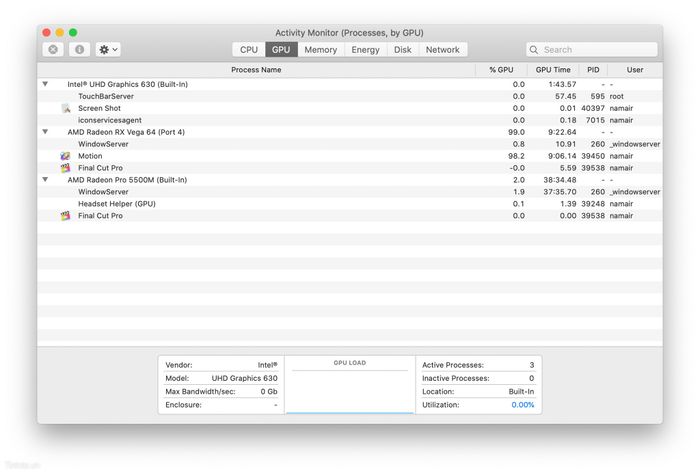Select WindowServer with 0.8 % GPU
Image resolution: width=700 pixels, height=473 pixels.
[x=350, y=144]
